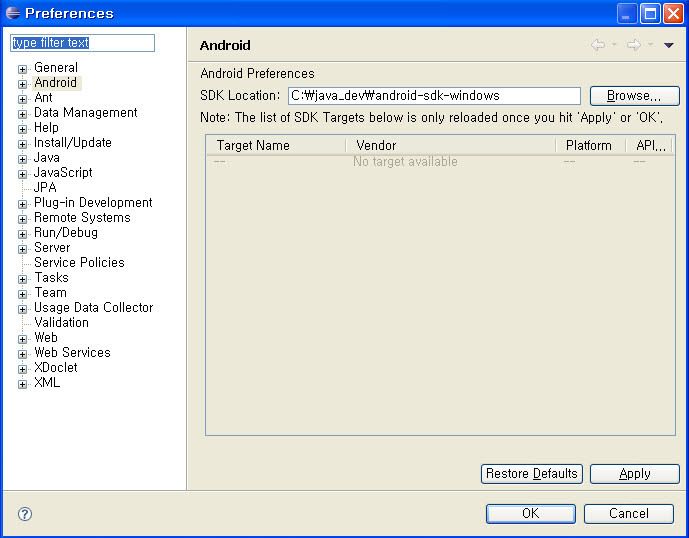Viewport: 689px width, 538px height.
Task: Select the JPA preferences item
Action: coord(45,188)
